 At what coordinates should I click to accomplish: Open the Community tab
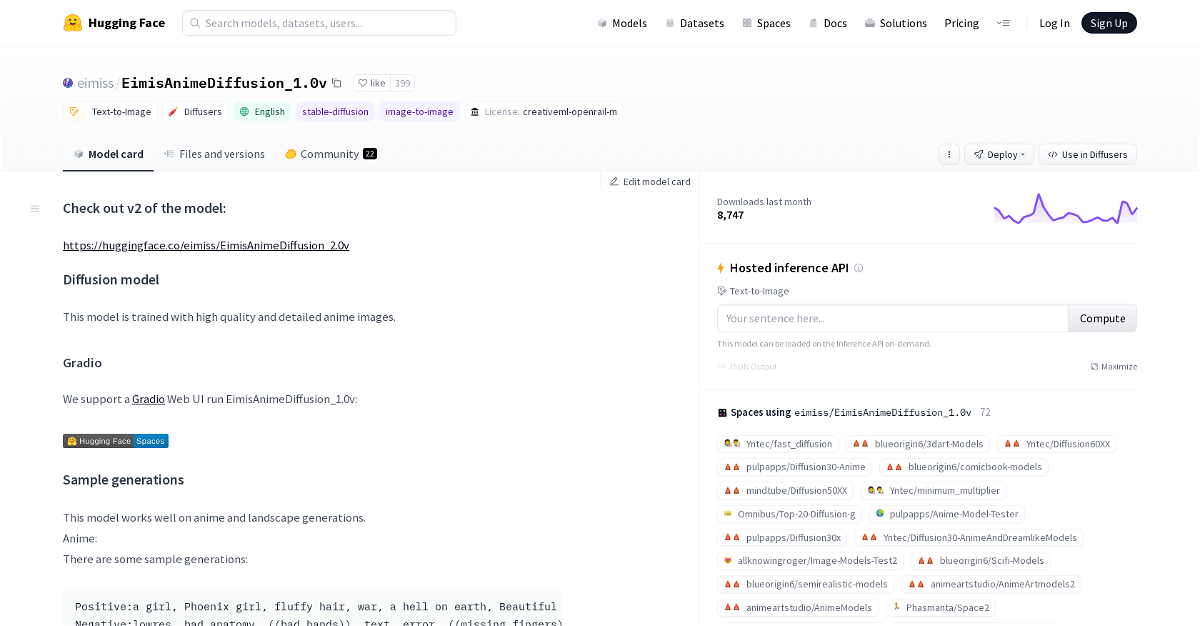pyautogui.click(x=330, y=154)
